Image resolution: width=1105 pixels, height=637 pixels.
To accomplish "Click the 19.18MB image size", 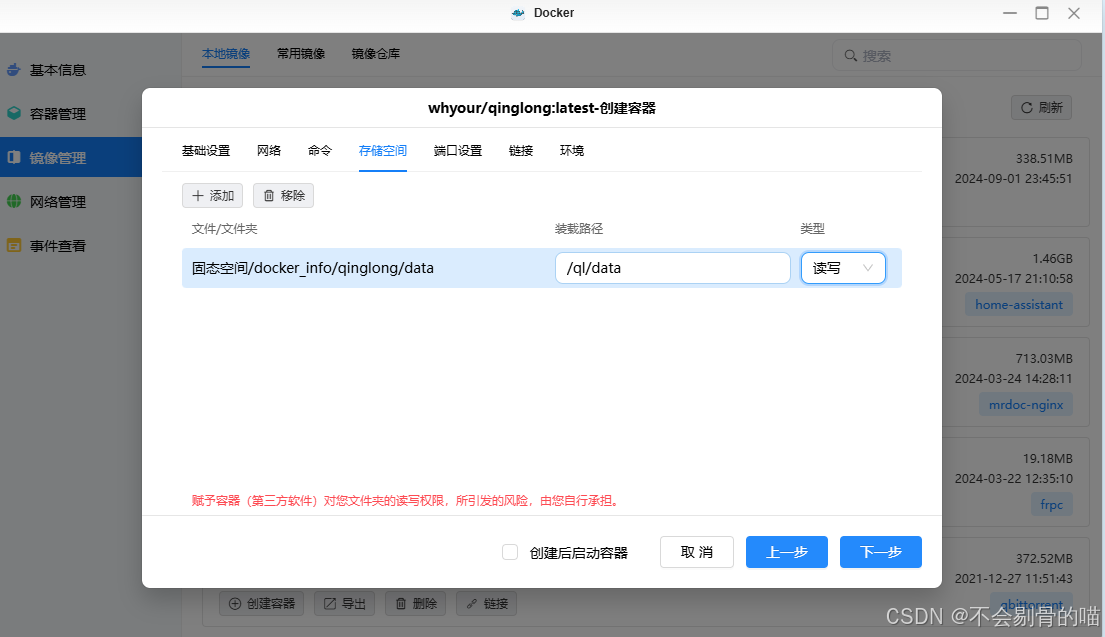I will (x=1048, y=459).
